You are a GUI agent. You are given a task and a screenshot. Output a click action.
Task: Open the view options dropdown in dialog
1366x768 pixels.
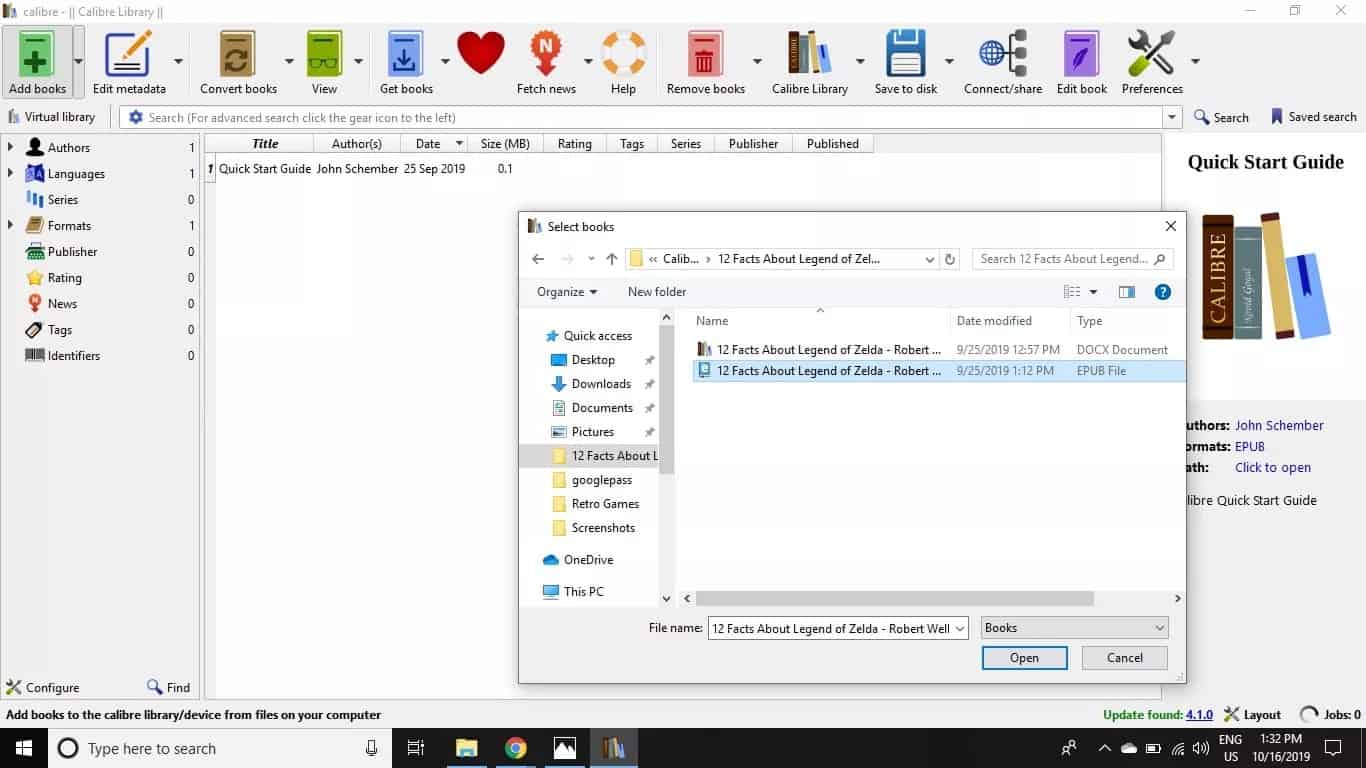point(1093,292)
